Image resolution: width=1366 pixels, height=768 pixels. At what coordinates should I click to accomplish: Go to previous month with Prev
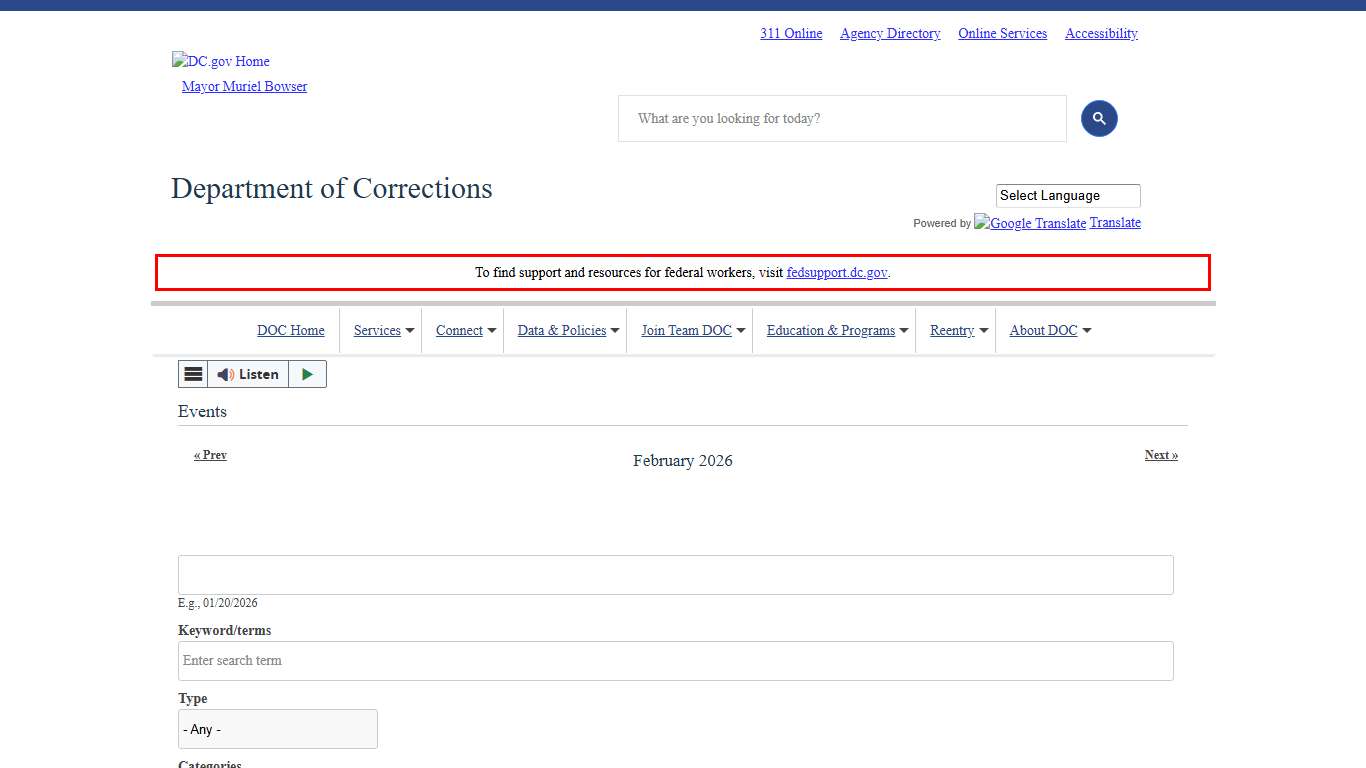point(210,455)
